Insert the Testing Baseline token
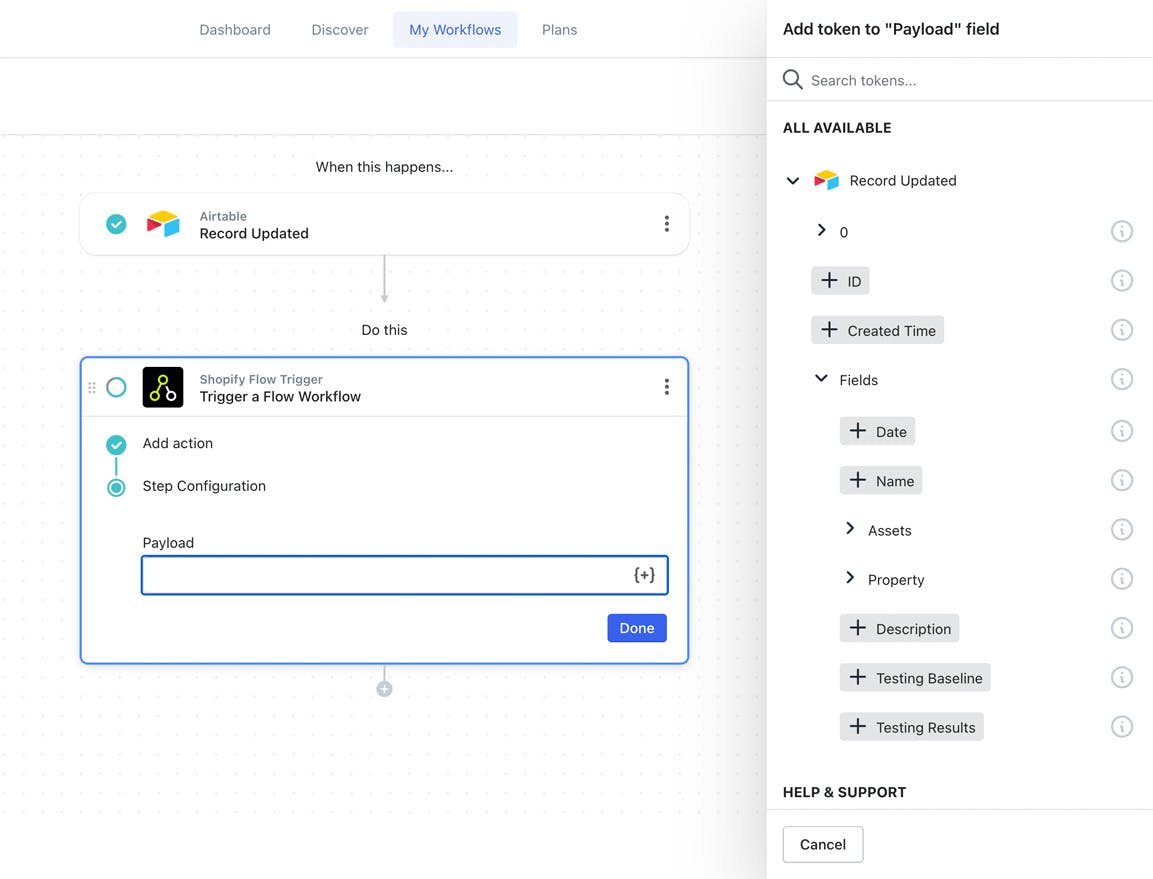 (x=915, y=677)
